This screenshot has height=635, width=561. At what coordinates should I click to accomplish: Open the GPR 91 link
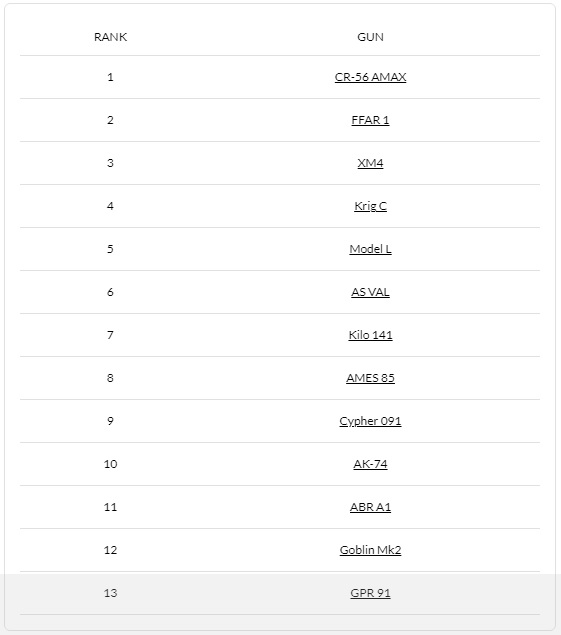click(370, 593)
